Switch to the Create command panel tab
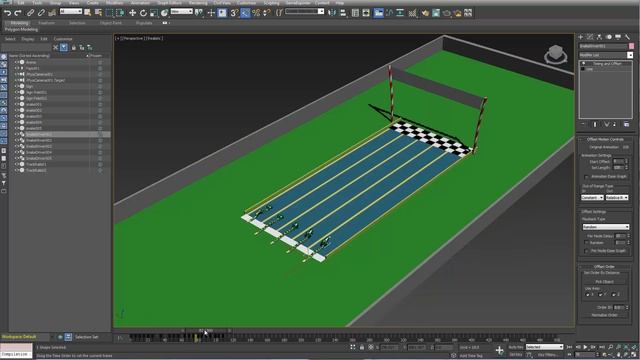Screen dimensions: 640x360 [581, 37]
